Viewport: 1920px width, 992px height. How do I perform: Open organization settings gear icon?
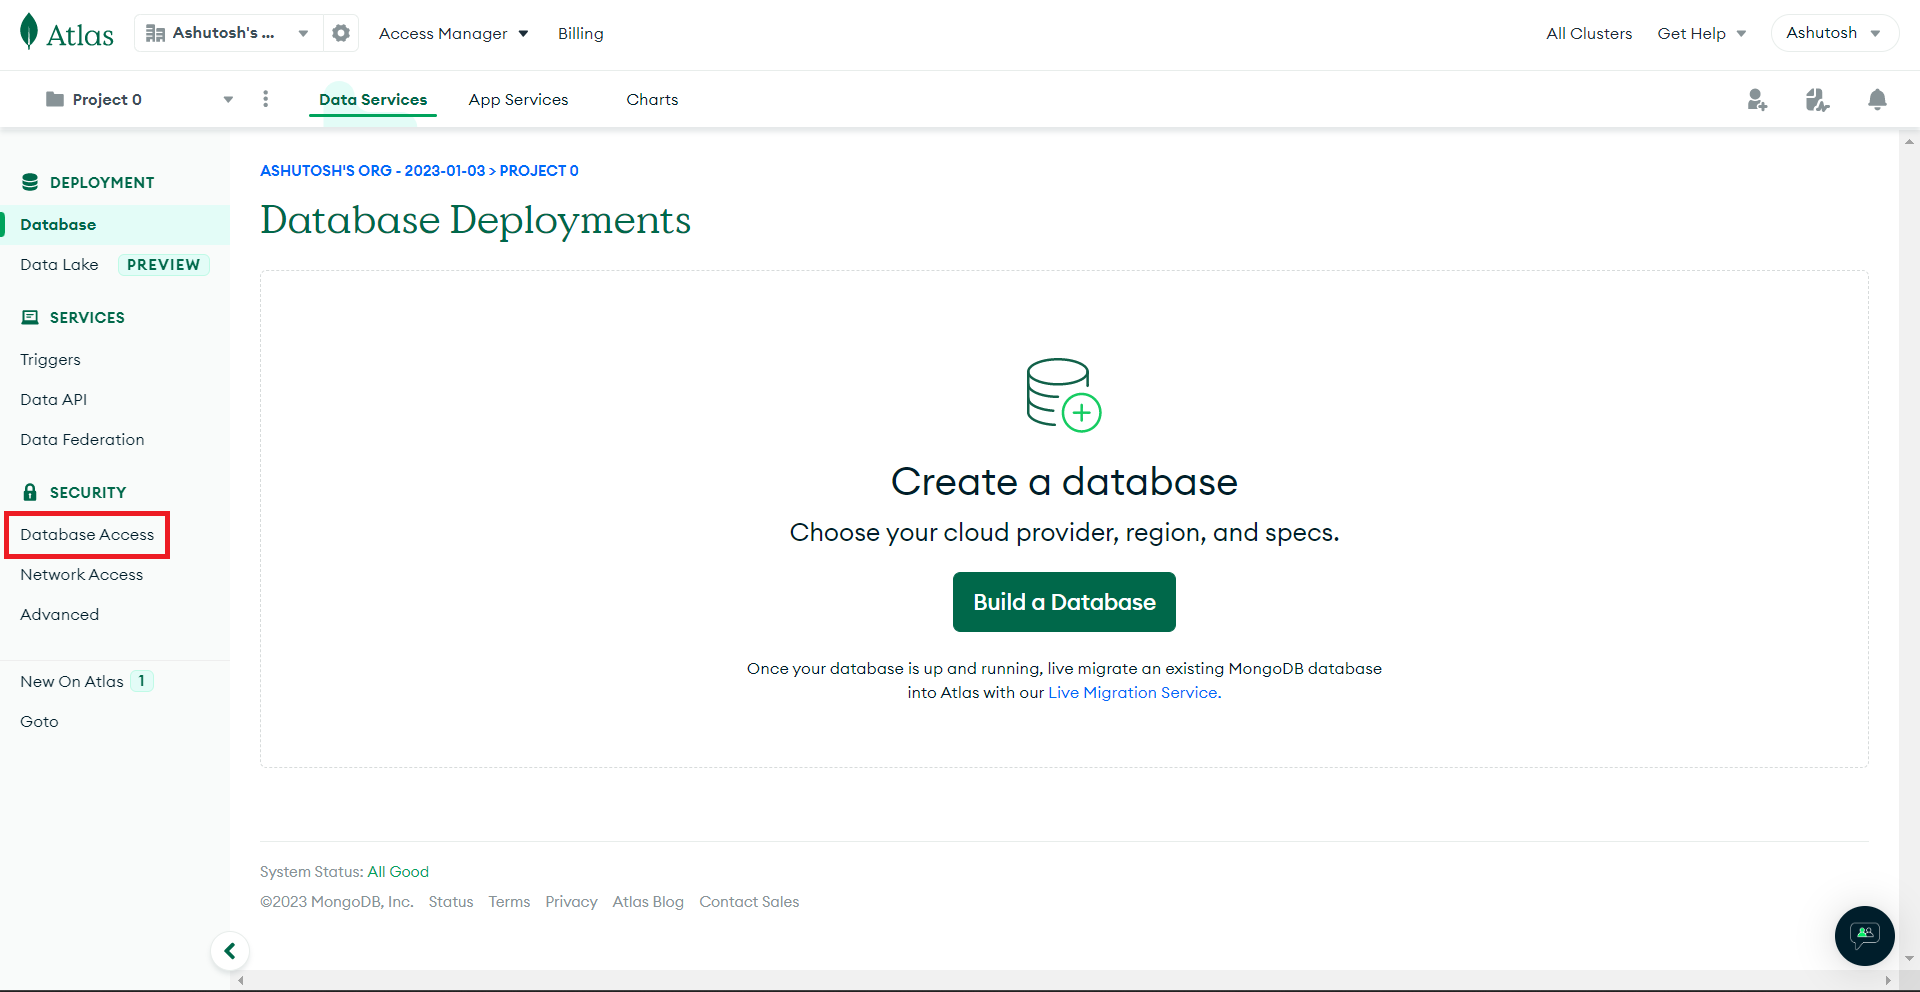(341, 32)
